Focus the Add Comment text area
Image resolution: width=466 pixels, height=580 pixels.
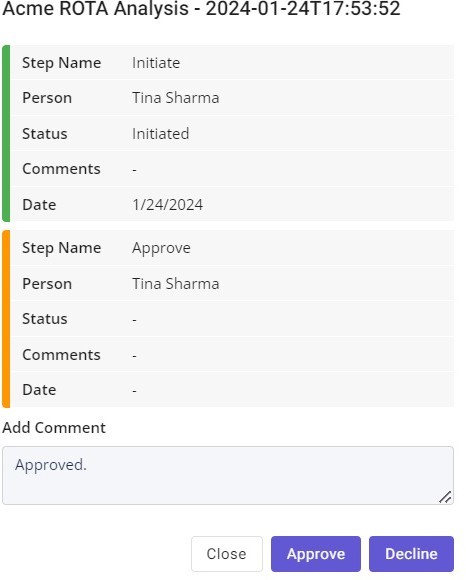(x=228, y=475)
